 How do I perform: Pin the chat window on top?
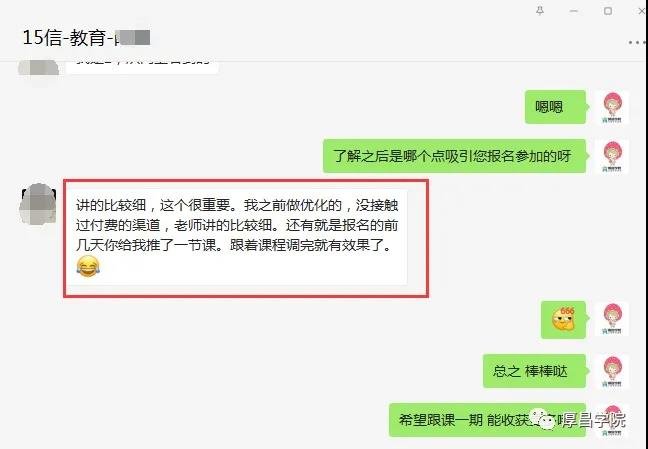coord(540,11)
